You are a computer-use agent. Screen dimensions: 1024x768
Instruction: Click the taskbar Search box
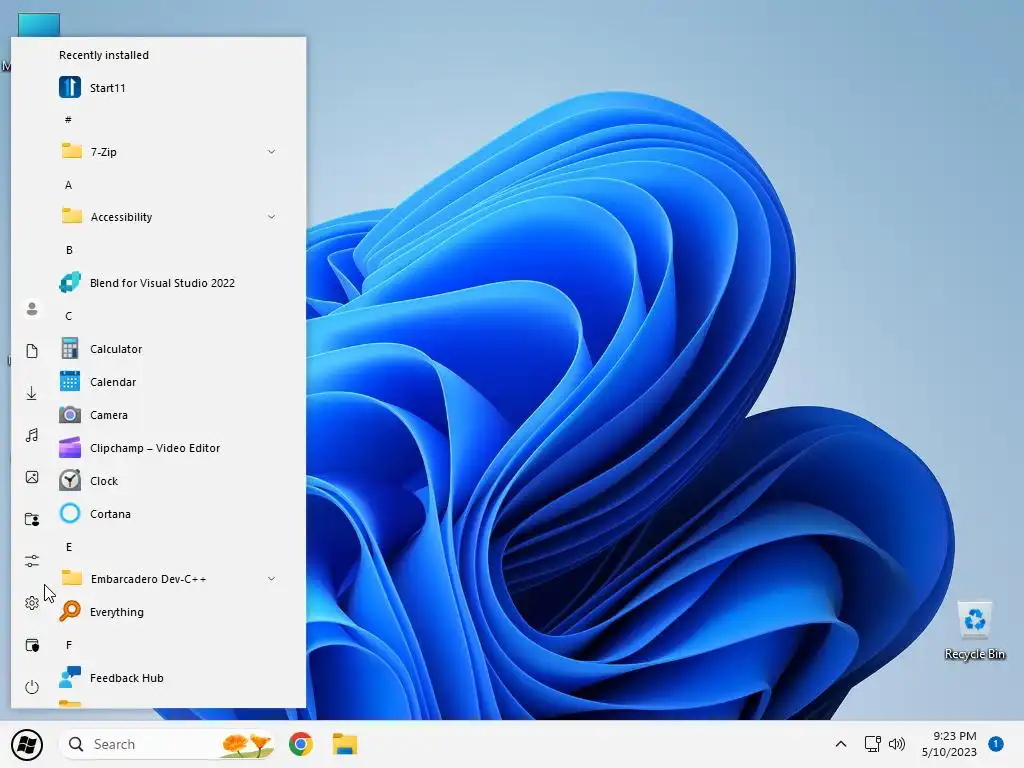pyautogui.click(x=167, y=744)
